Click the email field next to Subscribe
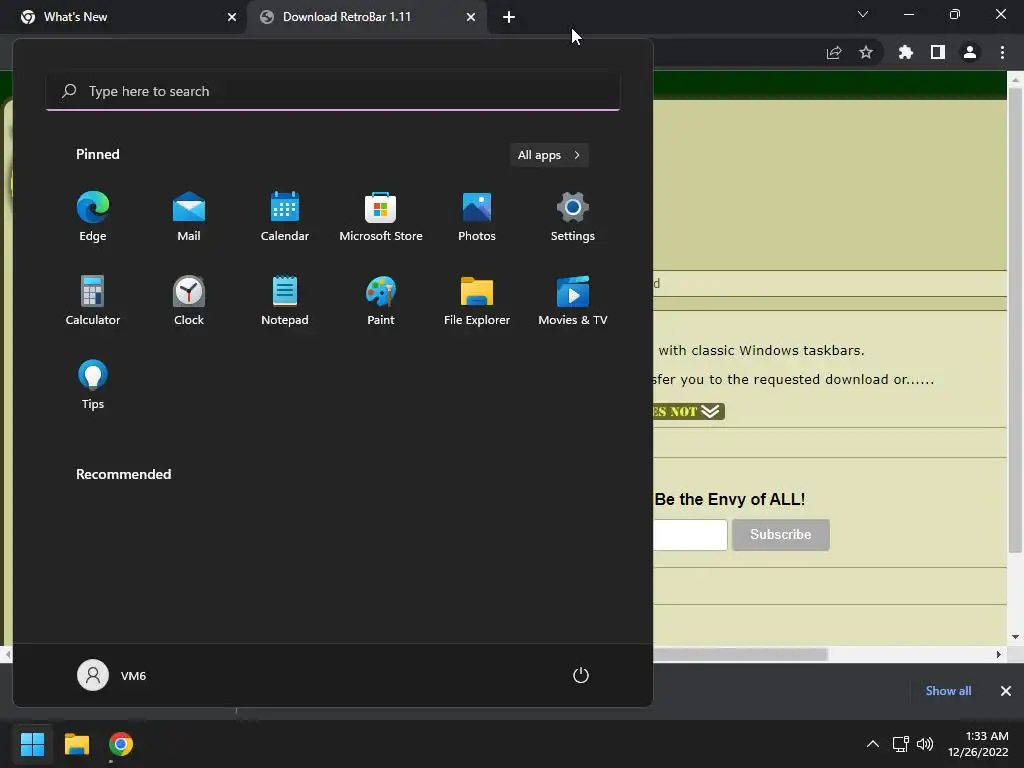Screen dimensions: 1024x768 click(x=690, y=535)
